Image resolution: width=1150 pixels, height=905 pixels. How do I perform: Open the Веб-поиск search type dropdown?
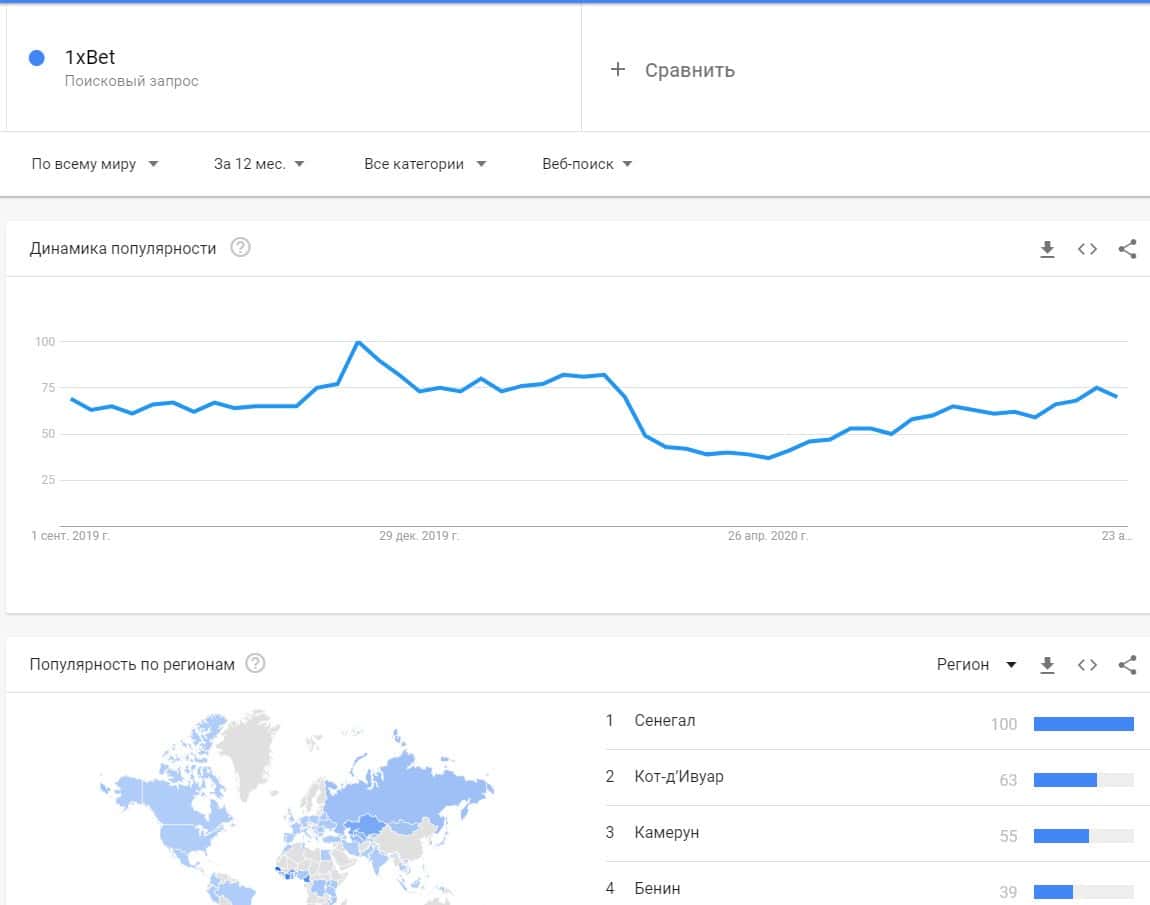point(587,164)
